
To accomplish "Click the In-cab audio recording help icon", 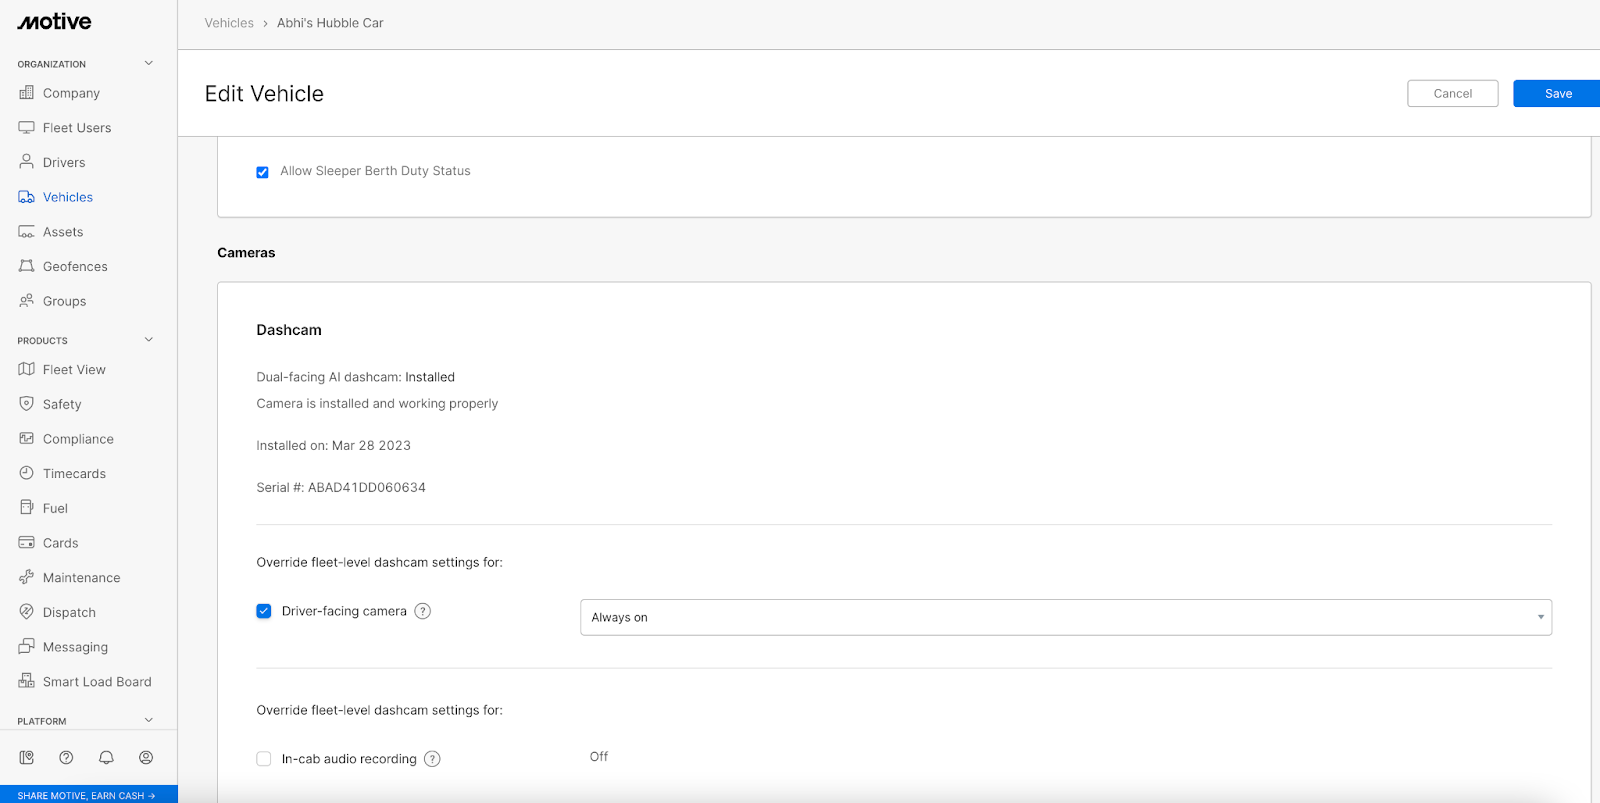I will pyautogui.click(x=432, y=759).
